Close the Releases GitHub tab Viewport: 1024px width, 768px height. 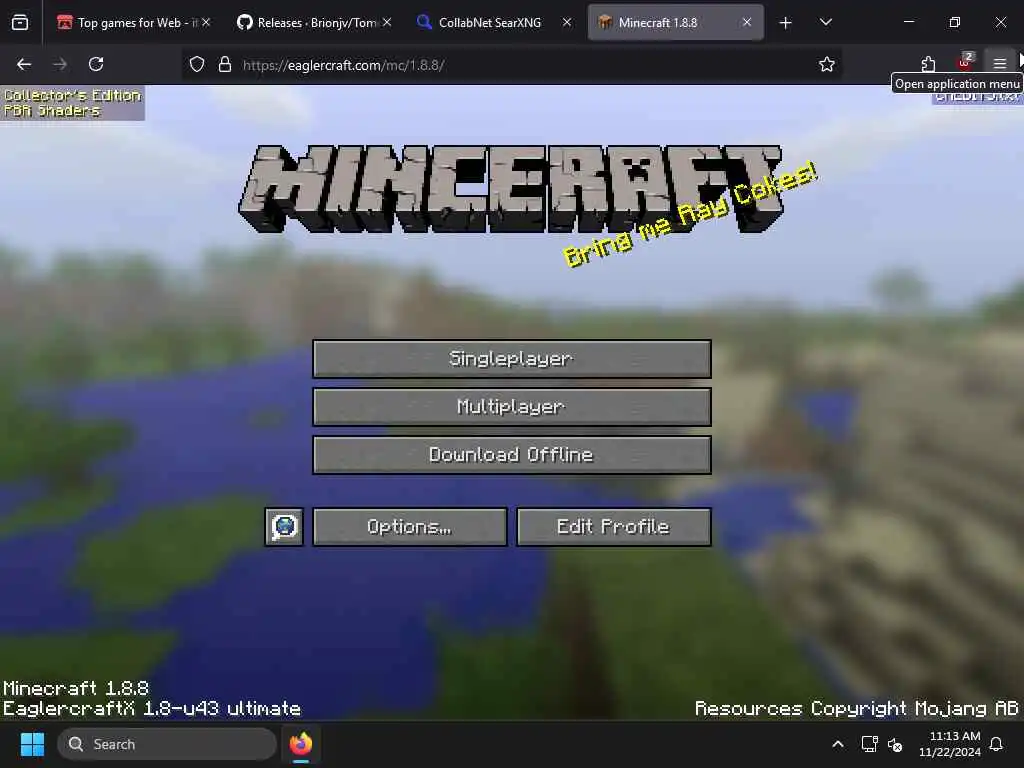pyautogui.click(x=387, y=22)
